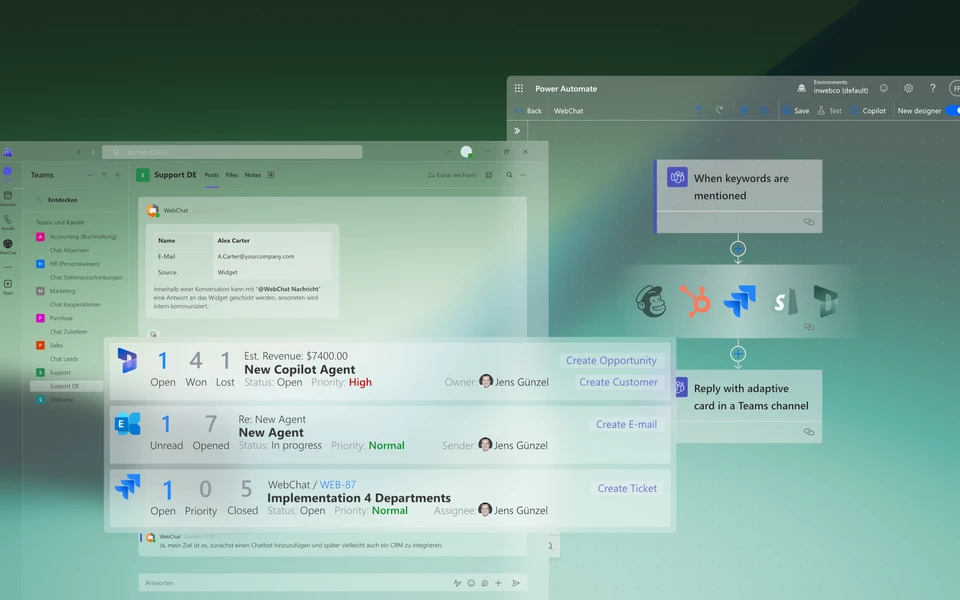Image resolution: width=960 pixels, height=600 pixels.
Task: Click the Mailchimp connector icon
Action: 651,301
